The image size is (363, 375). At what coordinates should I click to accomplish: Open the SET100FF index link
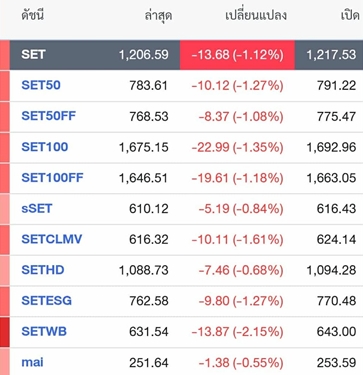52,178
